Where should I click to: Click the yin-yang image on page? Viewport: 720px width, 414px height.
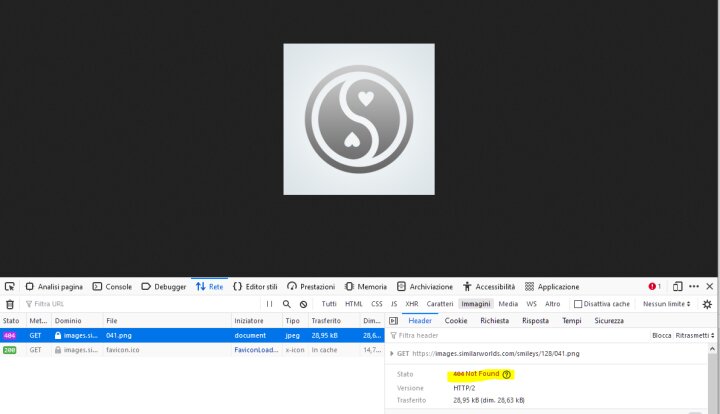pyautogui.click(x=359, y=119)
